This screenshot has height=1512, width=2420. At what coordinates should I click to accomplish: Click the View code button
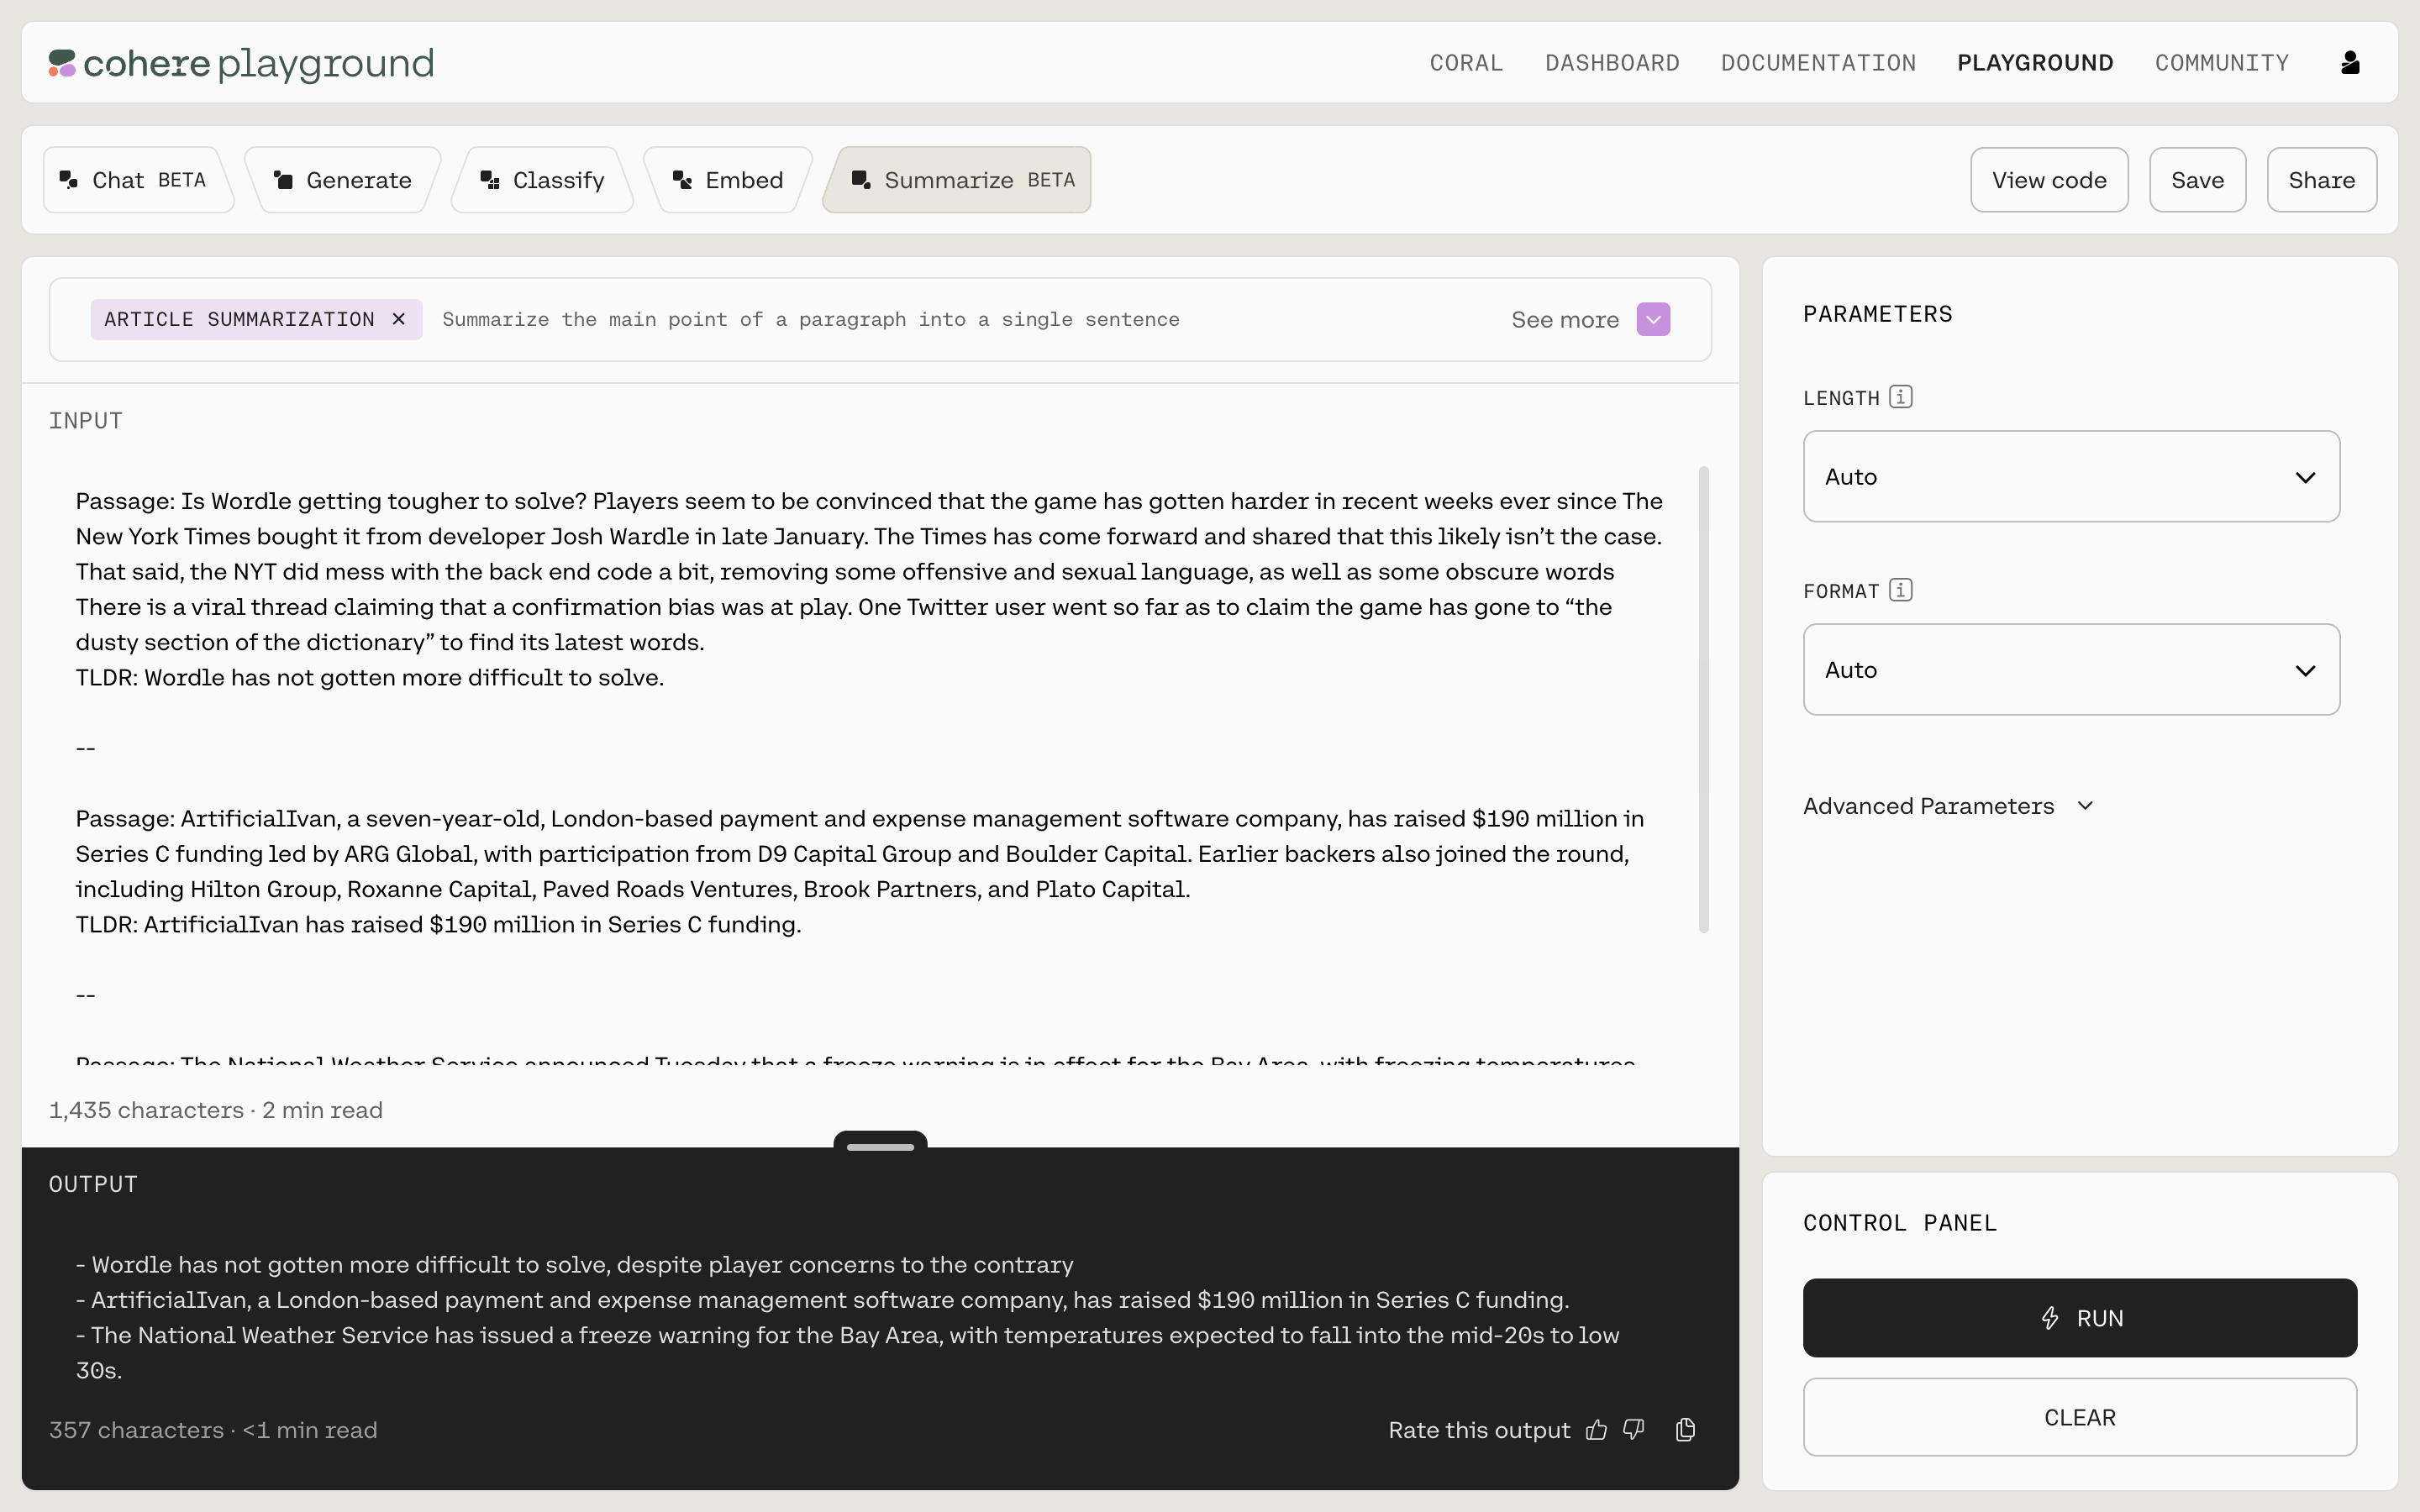click(x=2049, y=180)
